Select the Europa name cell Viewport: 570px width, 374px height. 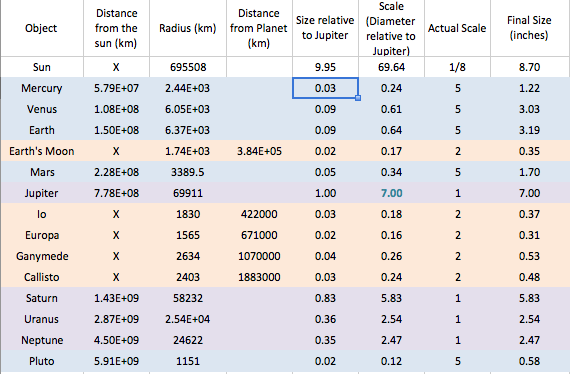[42, 235]
